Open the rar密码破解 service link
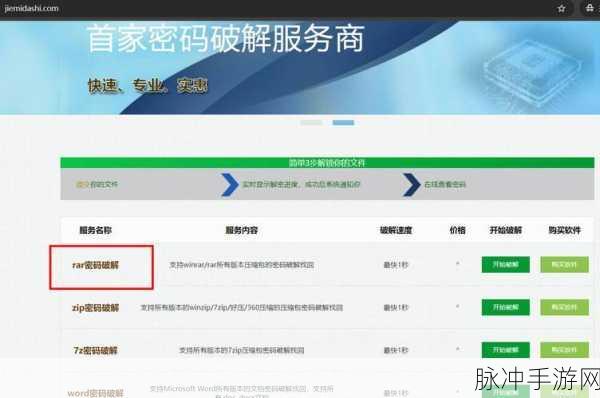This screenshot has height=398, width=600. click(x=96, y=265)
